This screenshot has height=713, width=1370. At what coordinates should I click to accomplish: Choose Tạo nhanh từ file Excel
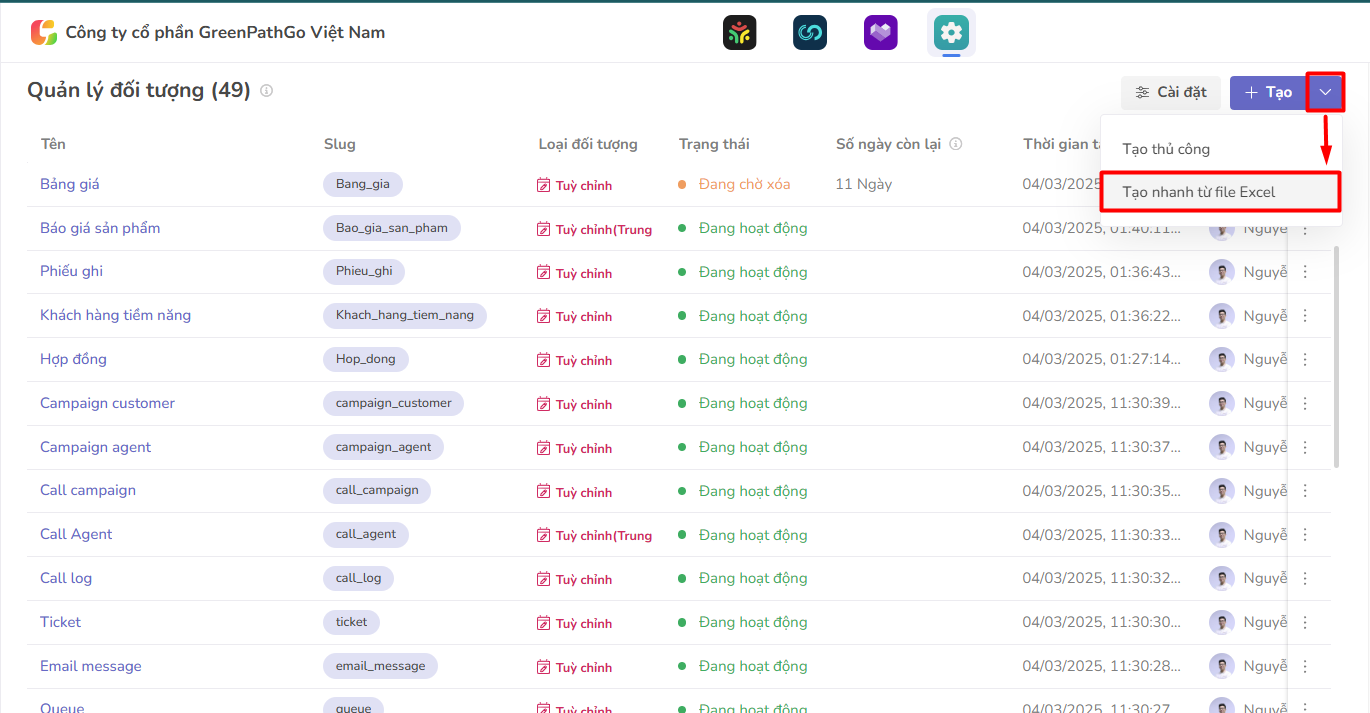tap(1221, 192)
